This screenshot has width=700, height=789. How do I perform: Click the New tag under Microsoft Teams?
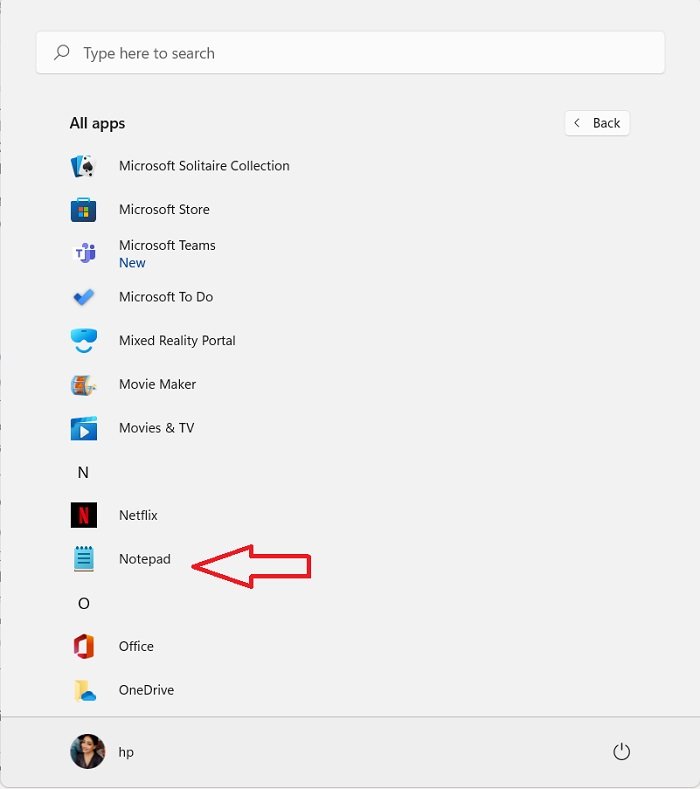tap(132, 263)
